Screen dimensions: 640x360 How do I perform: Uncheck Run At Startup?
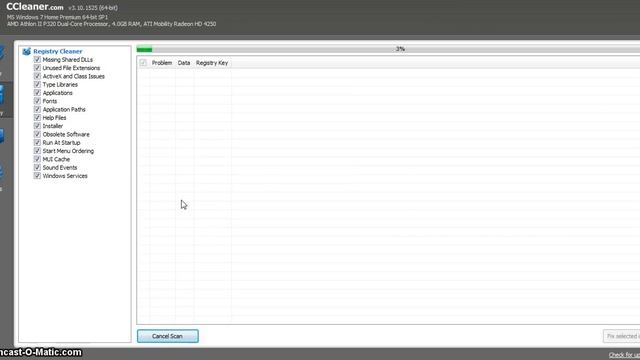point(37,142)
